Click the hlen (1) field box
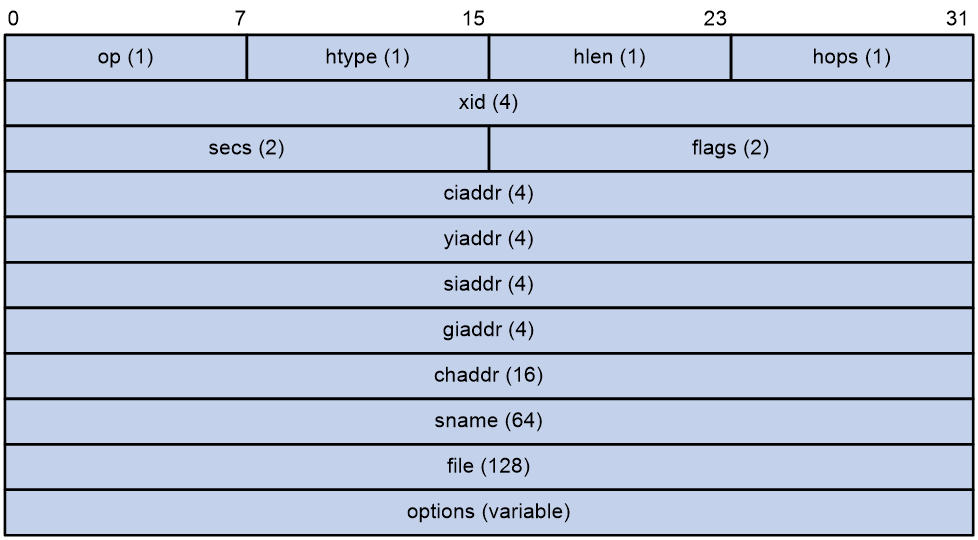The width and height of the screenshot is (978, 540). (x=610, y=57)
